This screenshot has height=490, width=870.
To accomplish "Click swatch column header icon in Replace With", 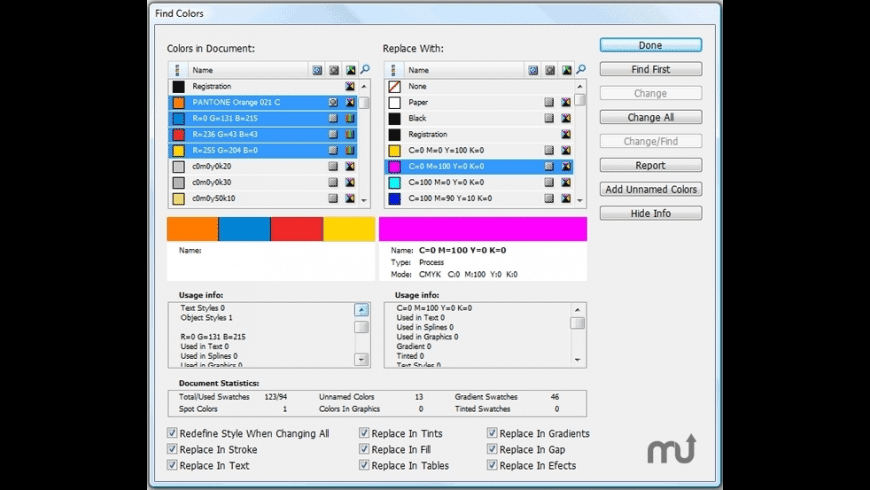I will point(393,70).
